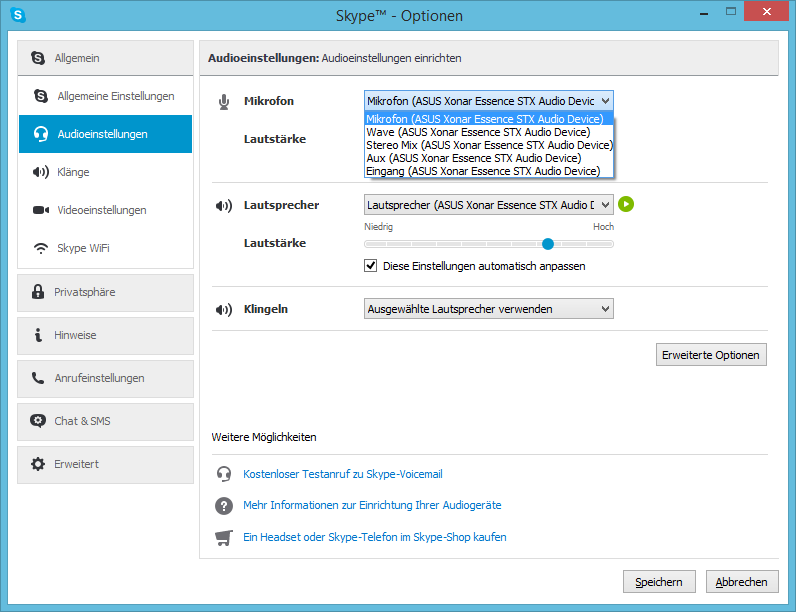Expand the Hinweise section
Screen dimensions: 796x612
[x=106, y=336]
